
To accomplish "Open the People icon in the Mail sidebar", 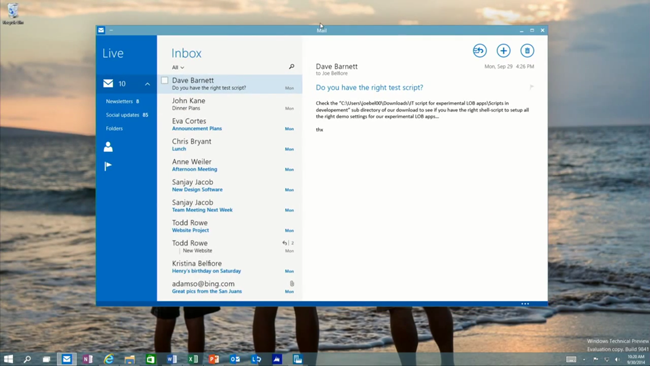I will click(x=108, y=147).
